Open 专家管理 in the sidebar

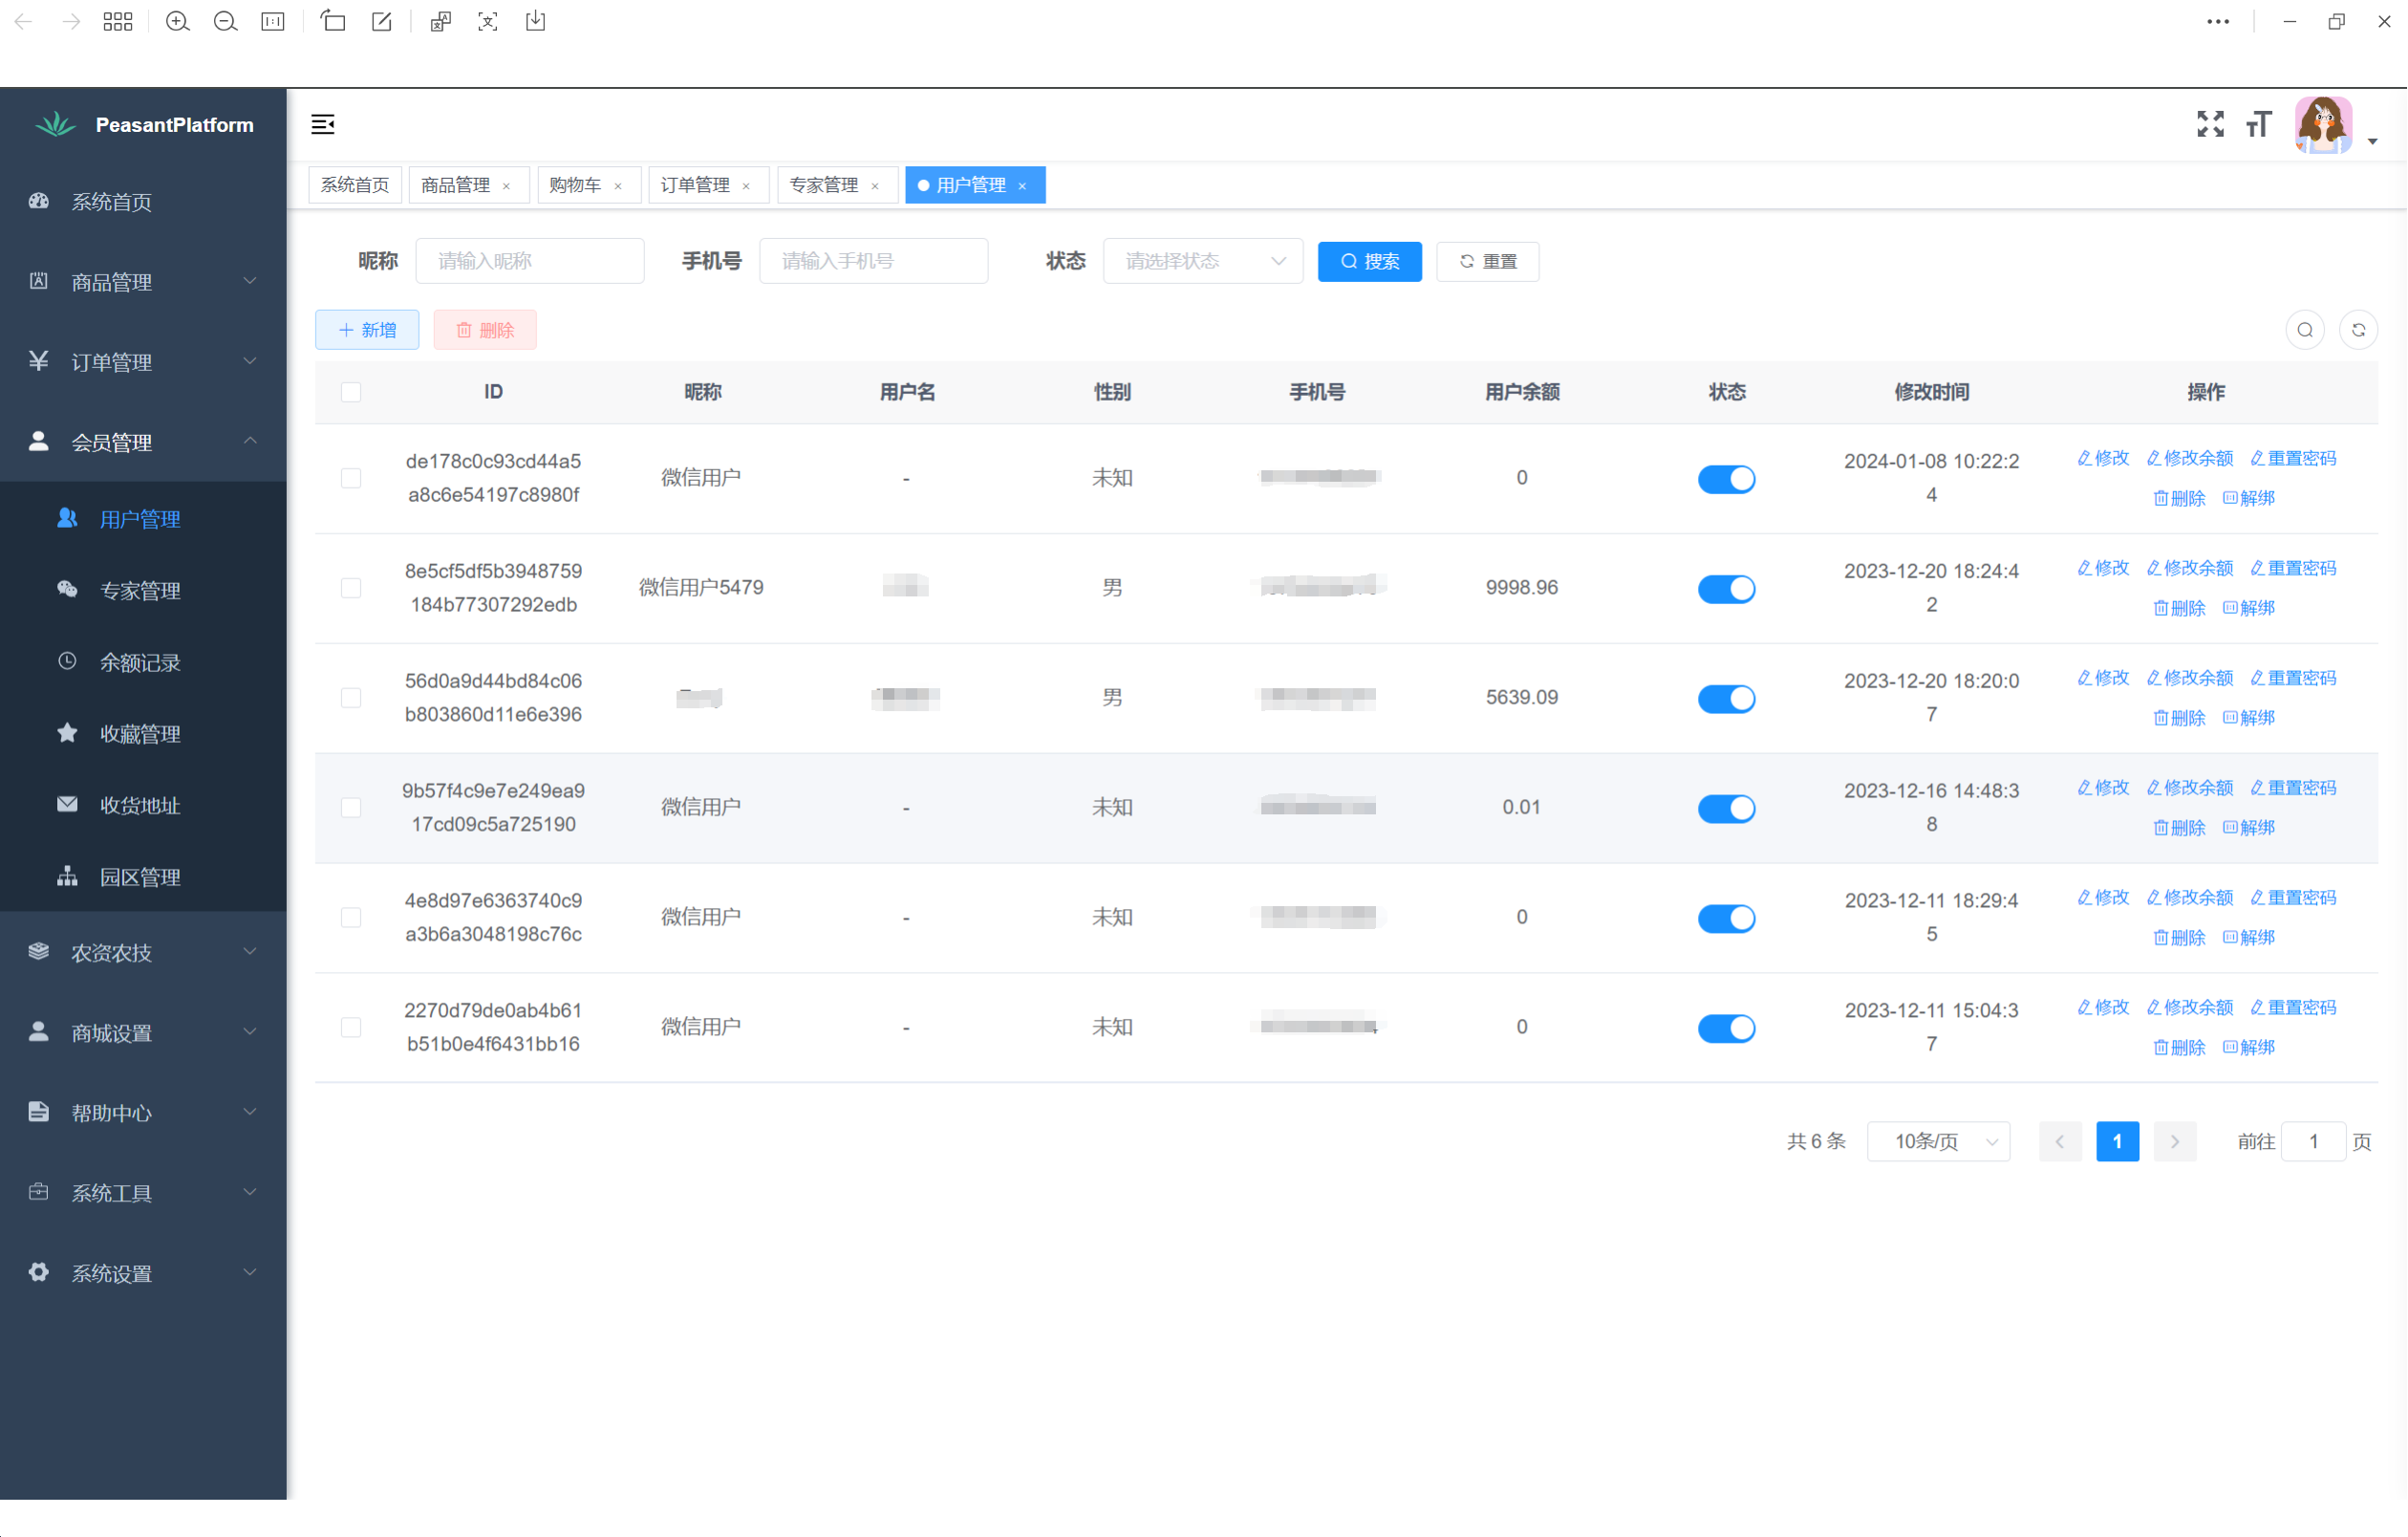[x=143, y=591]
